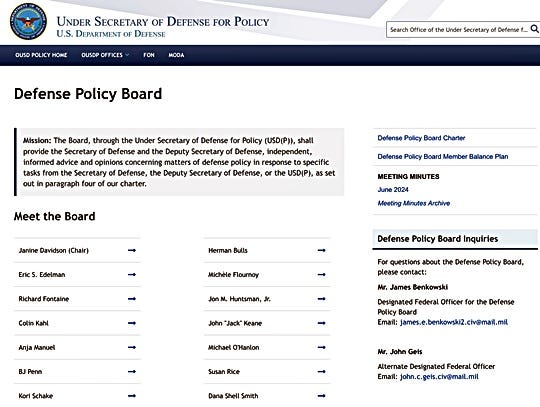Click the arrow beside Colin Kahl
This screenshot has width=540, height=407.
[132, 323]
